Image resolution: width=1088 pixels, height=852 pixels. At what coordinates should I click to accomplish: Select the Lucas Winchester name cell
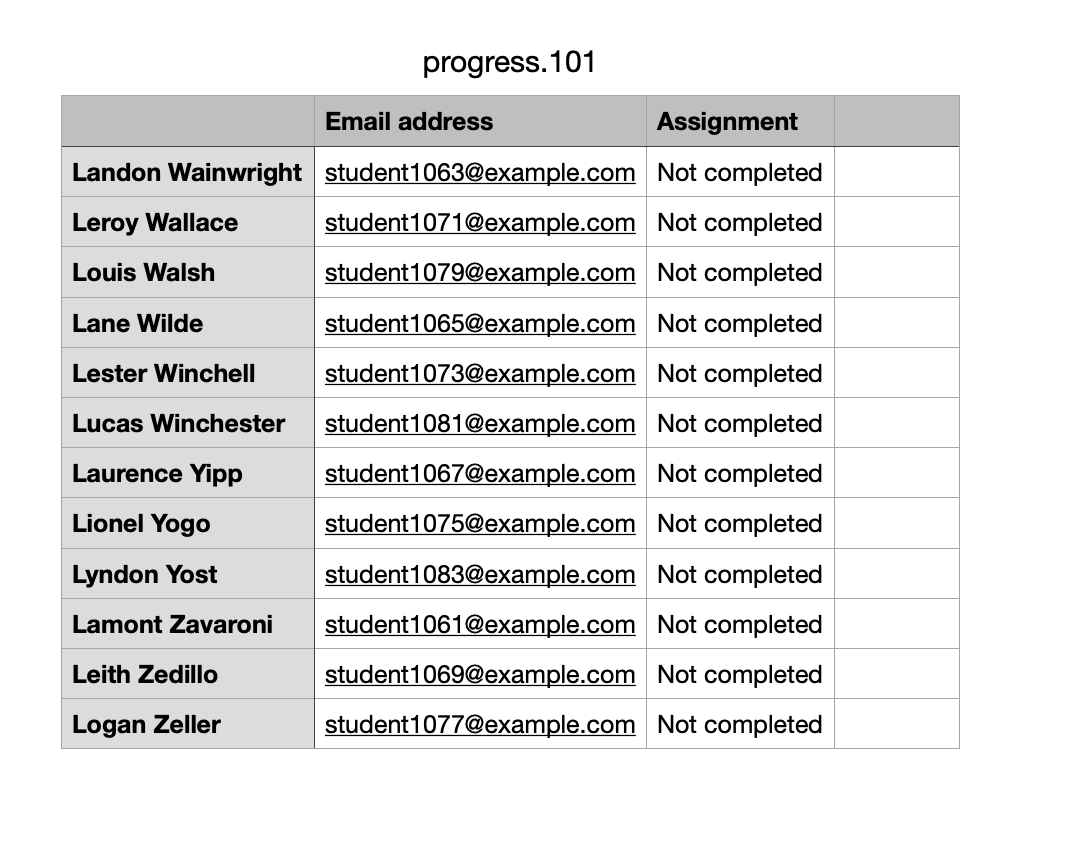tap(188, 423)
